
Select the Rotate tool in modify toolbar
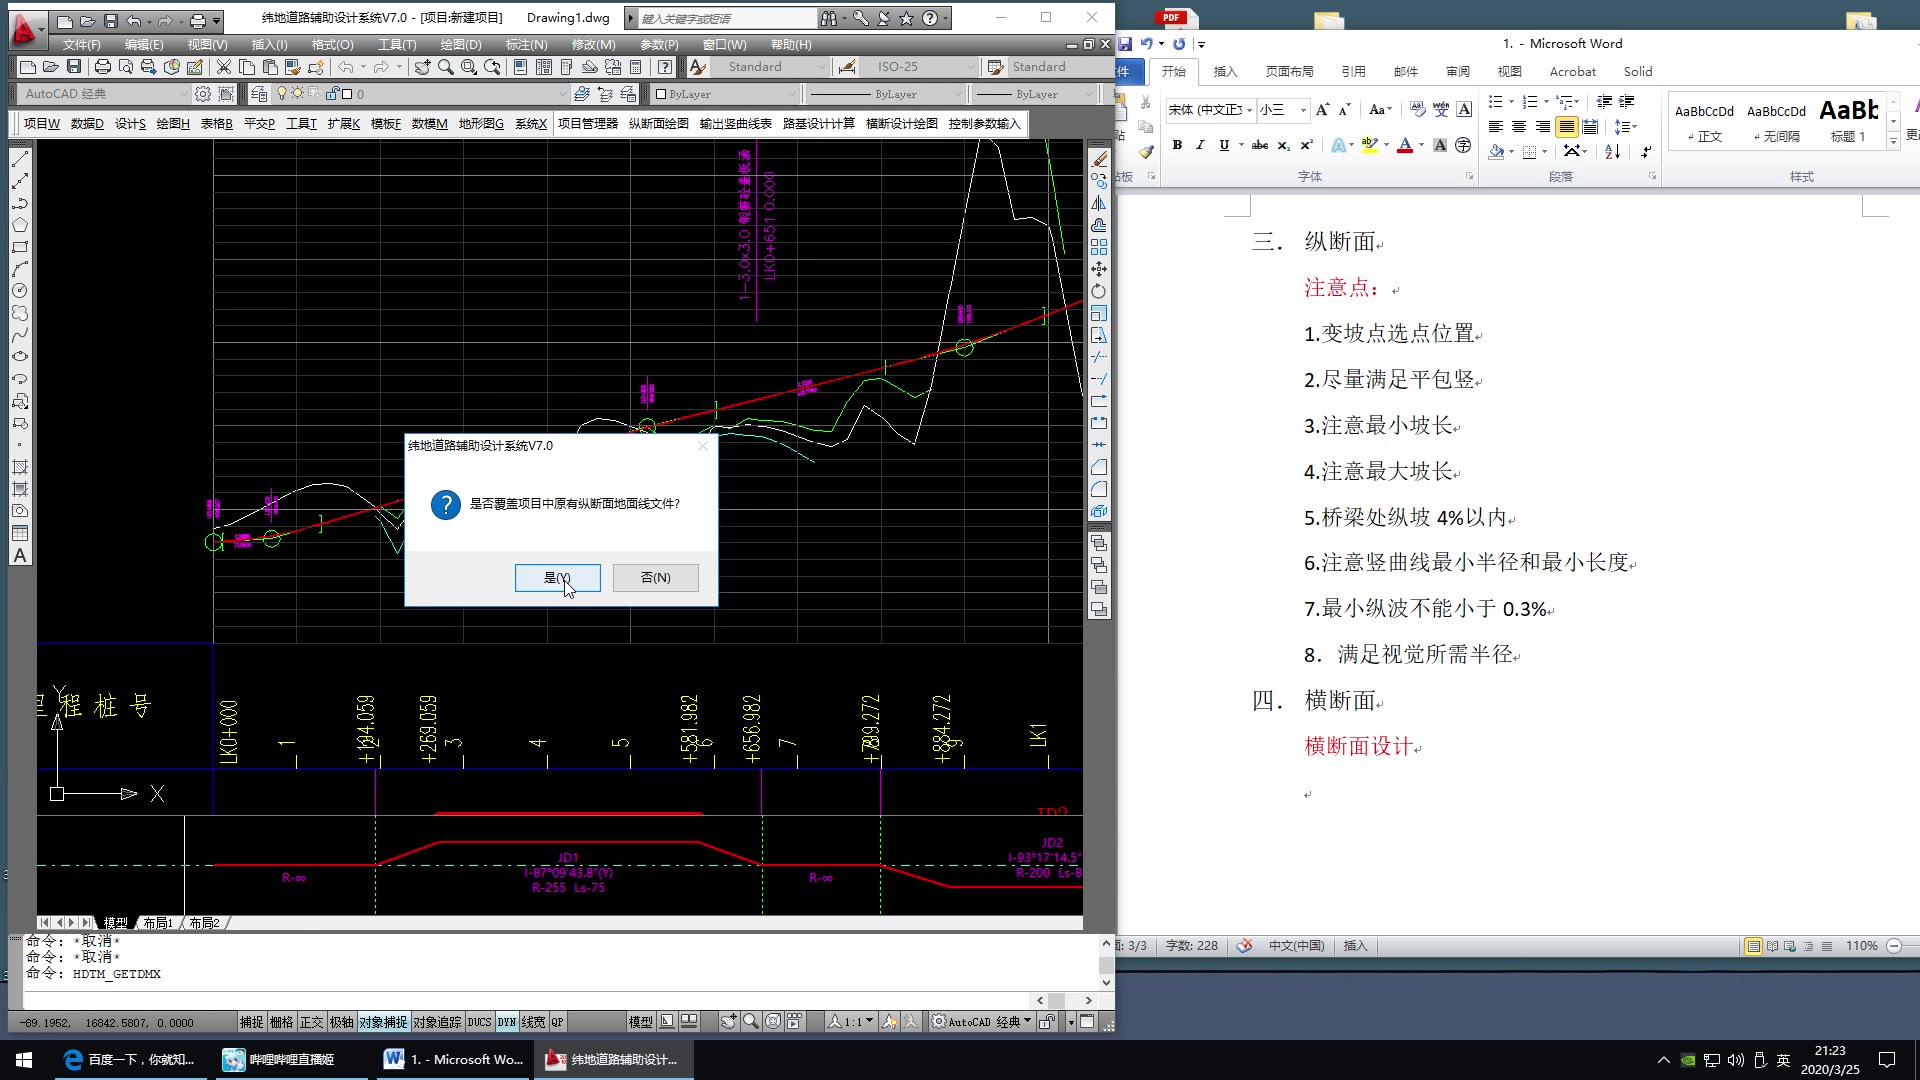coord(1099,291)
